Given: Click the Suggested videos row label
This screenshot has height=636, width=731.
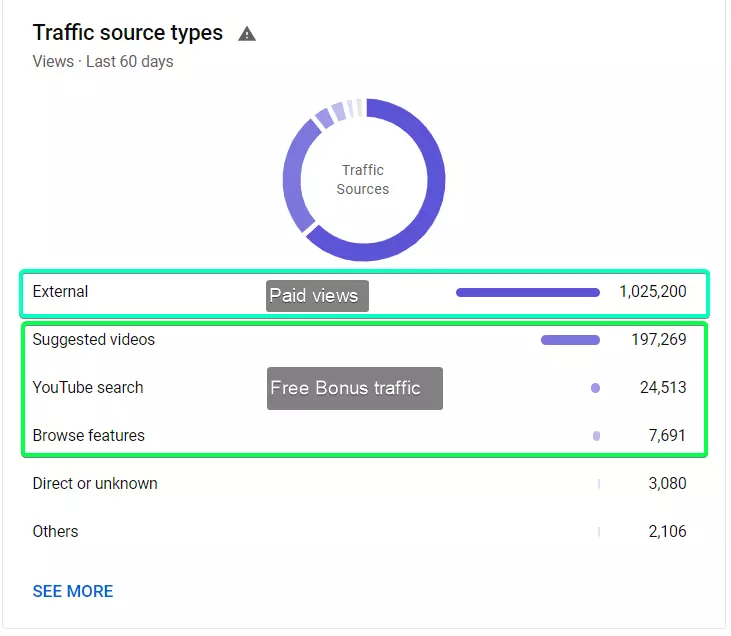Looking at the screenshot, I should click(94, 340).
